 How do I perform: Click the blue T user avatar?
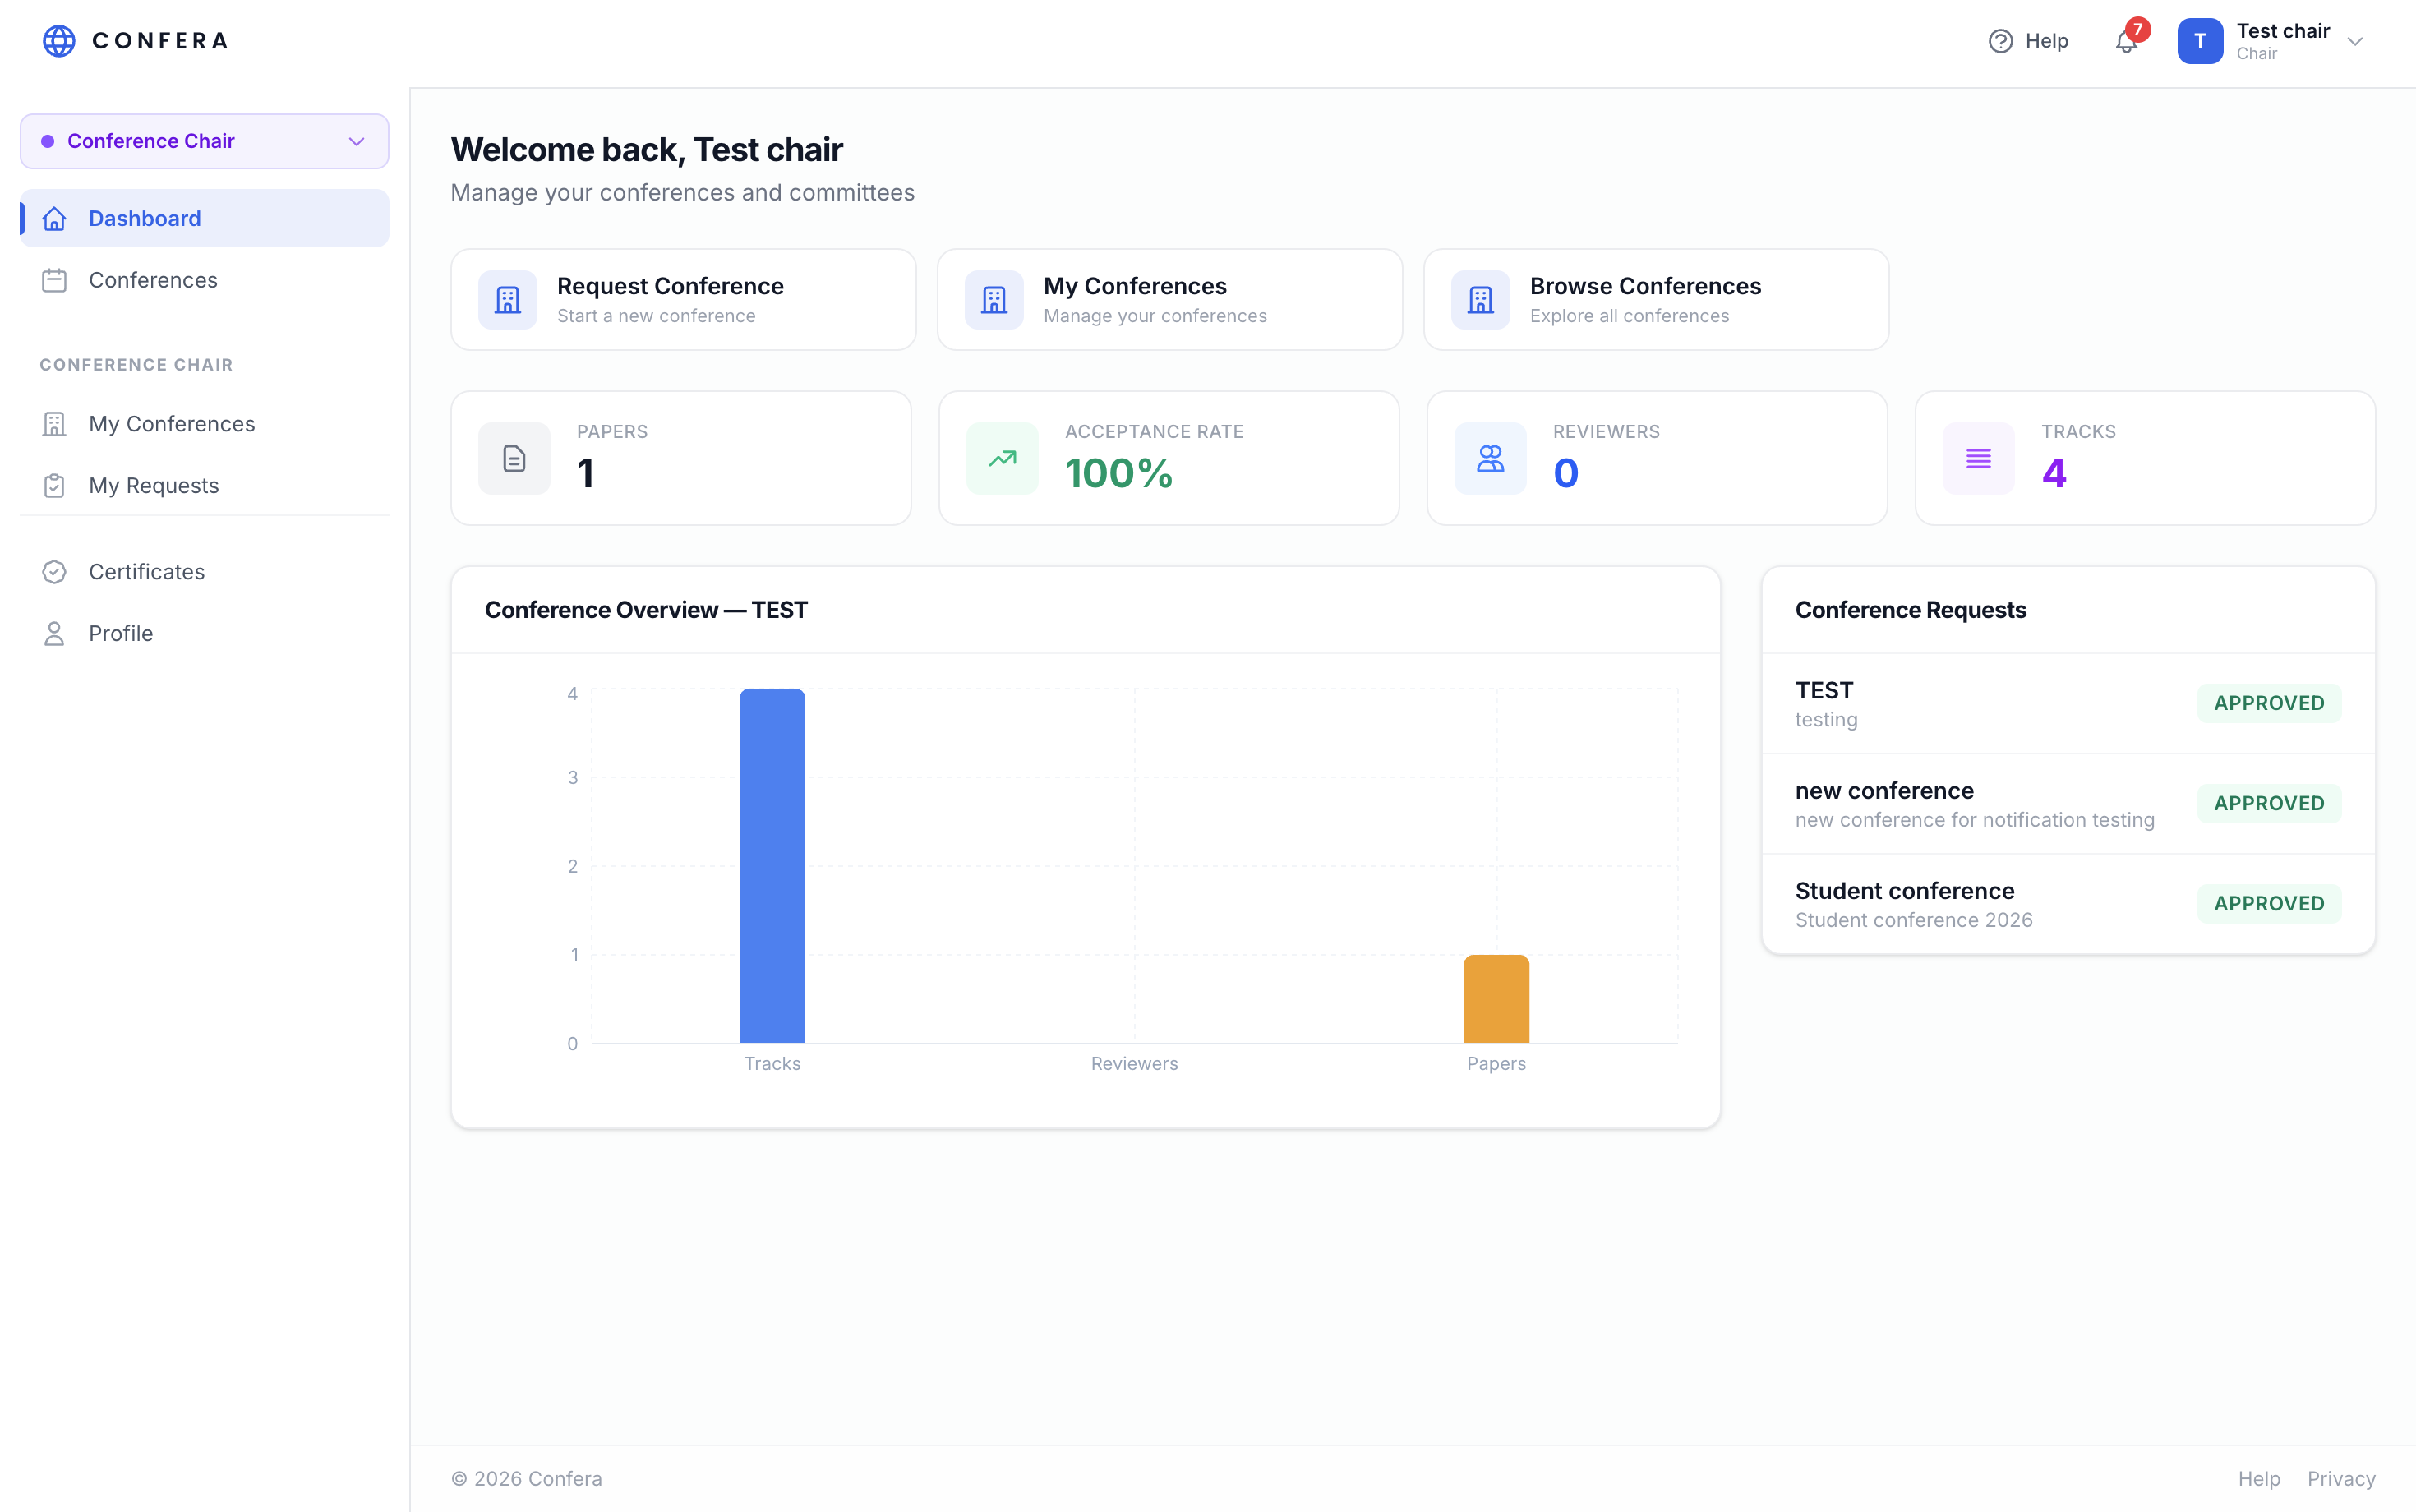click(x=2200, y=41)
